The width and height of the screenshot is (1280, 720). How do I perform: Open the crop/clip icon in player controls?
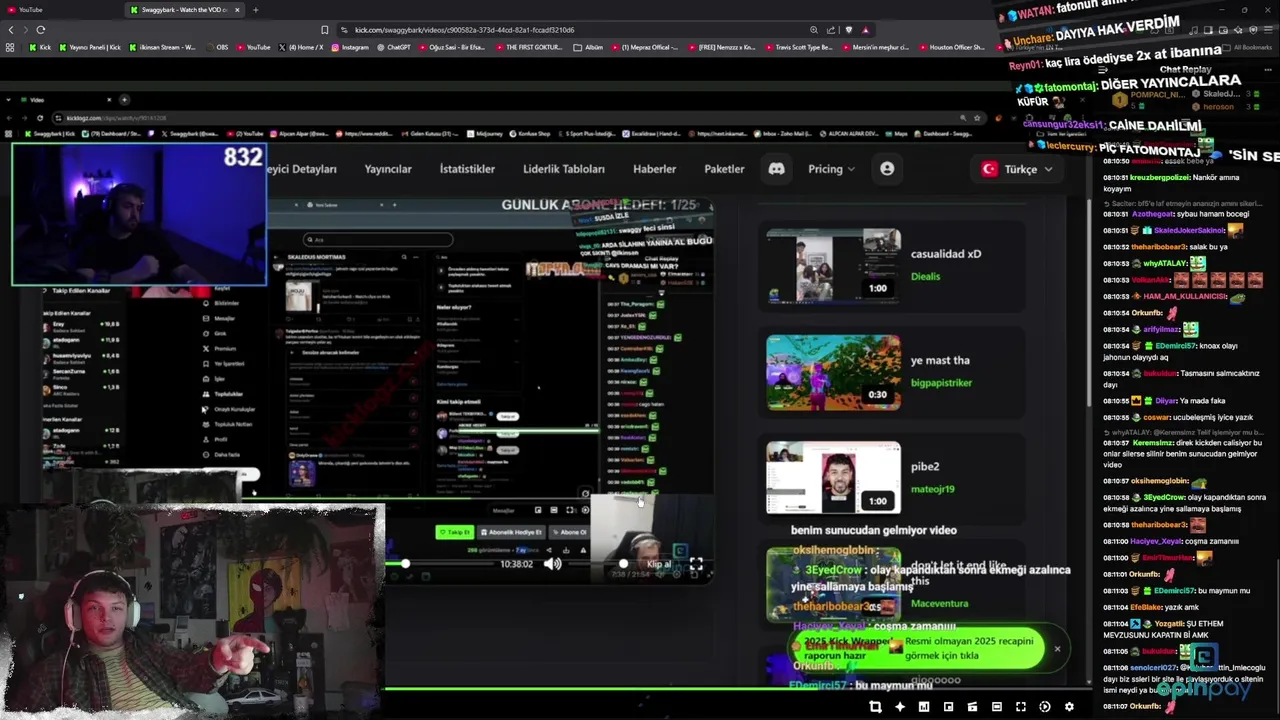(875, 707)
